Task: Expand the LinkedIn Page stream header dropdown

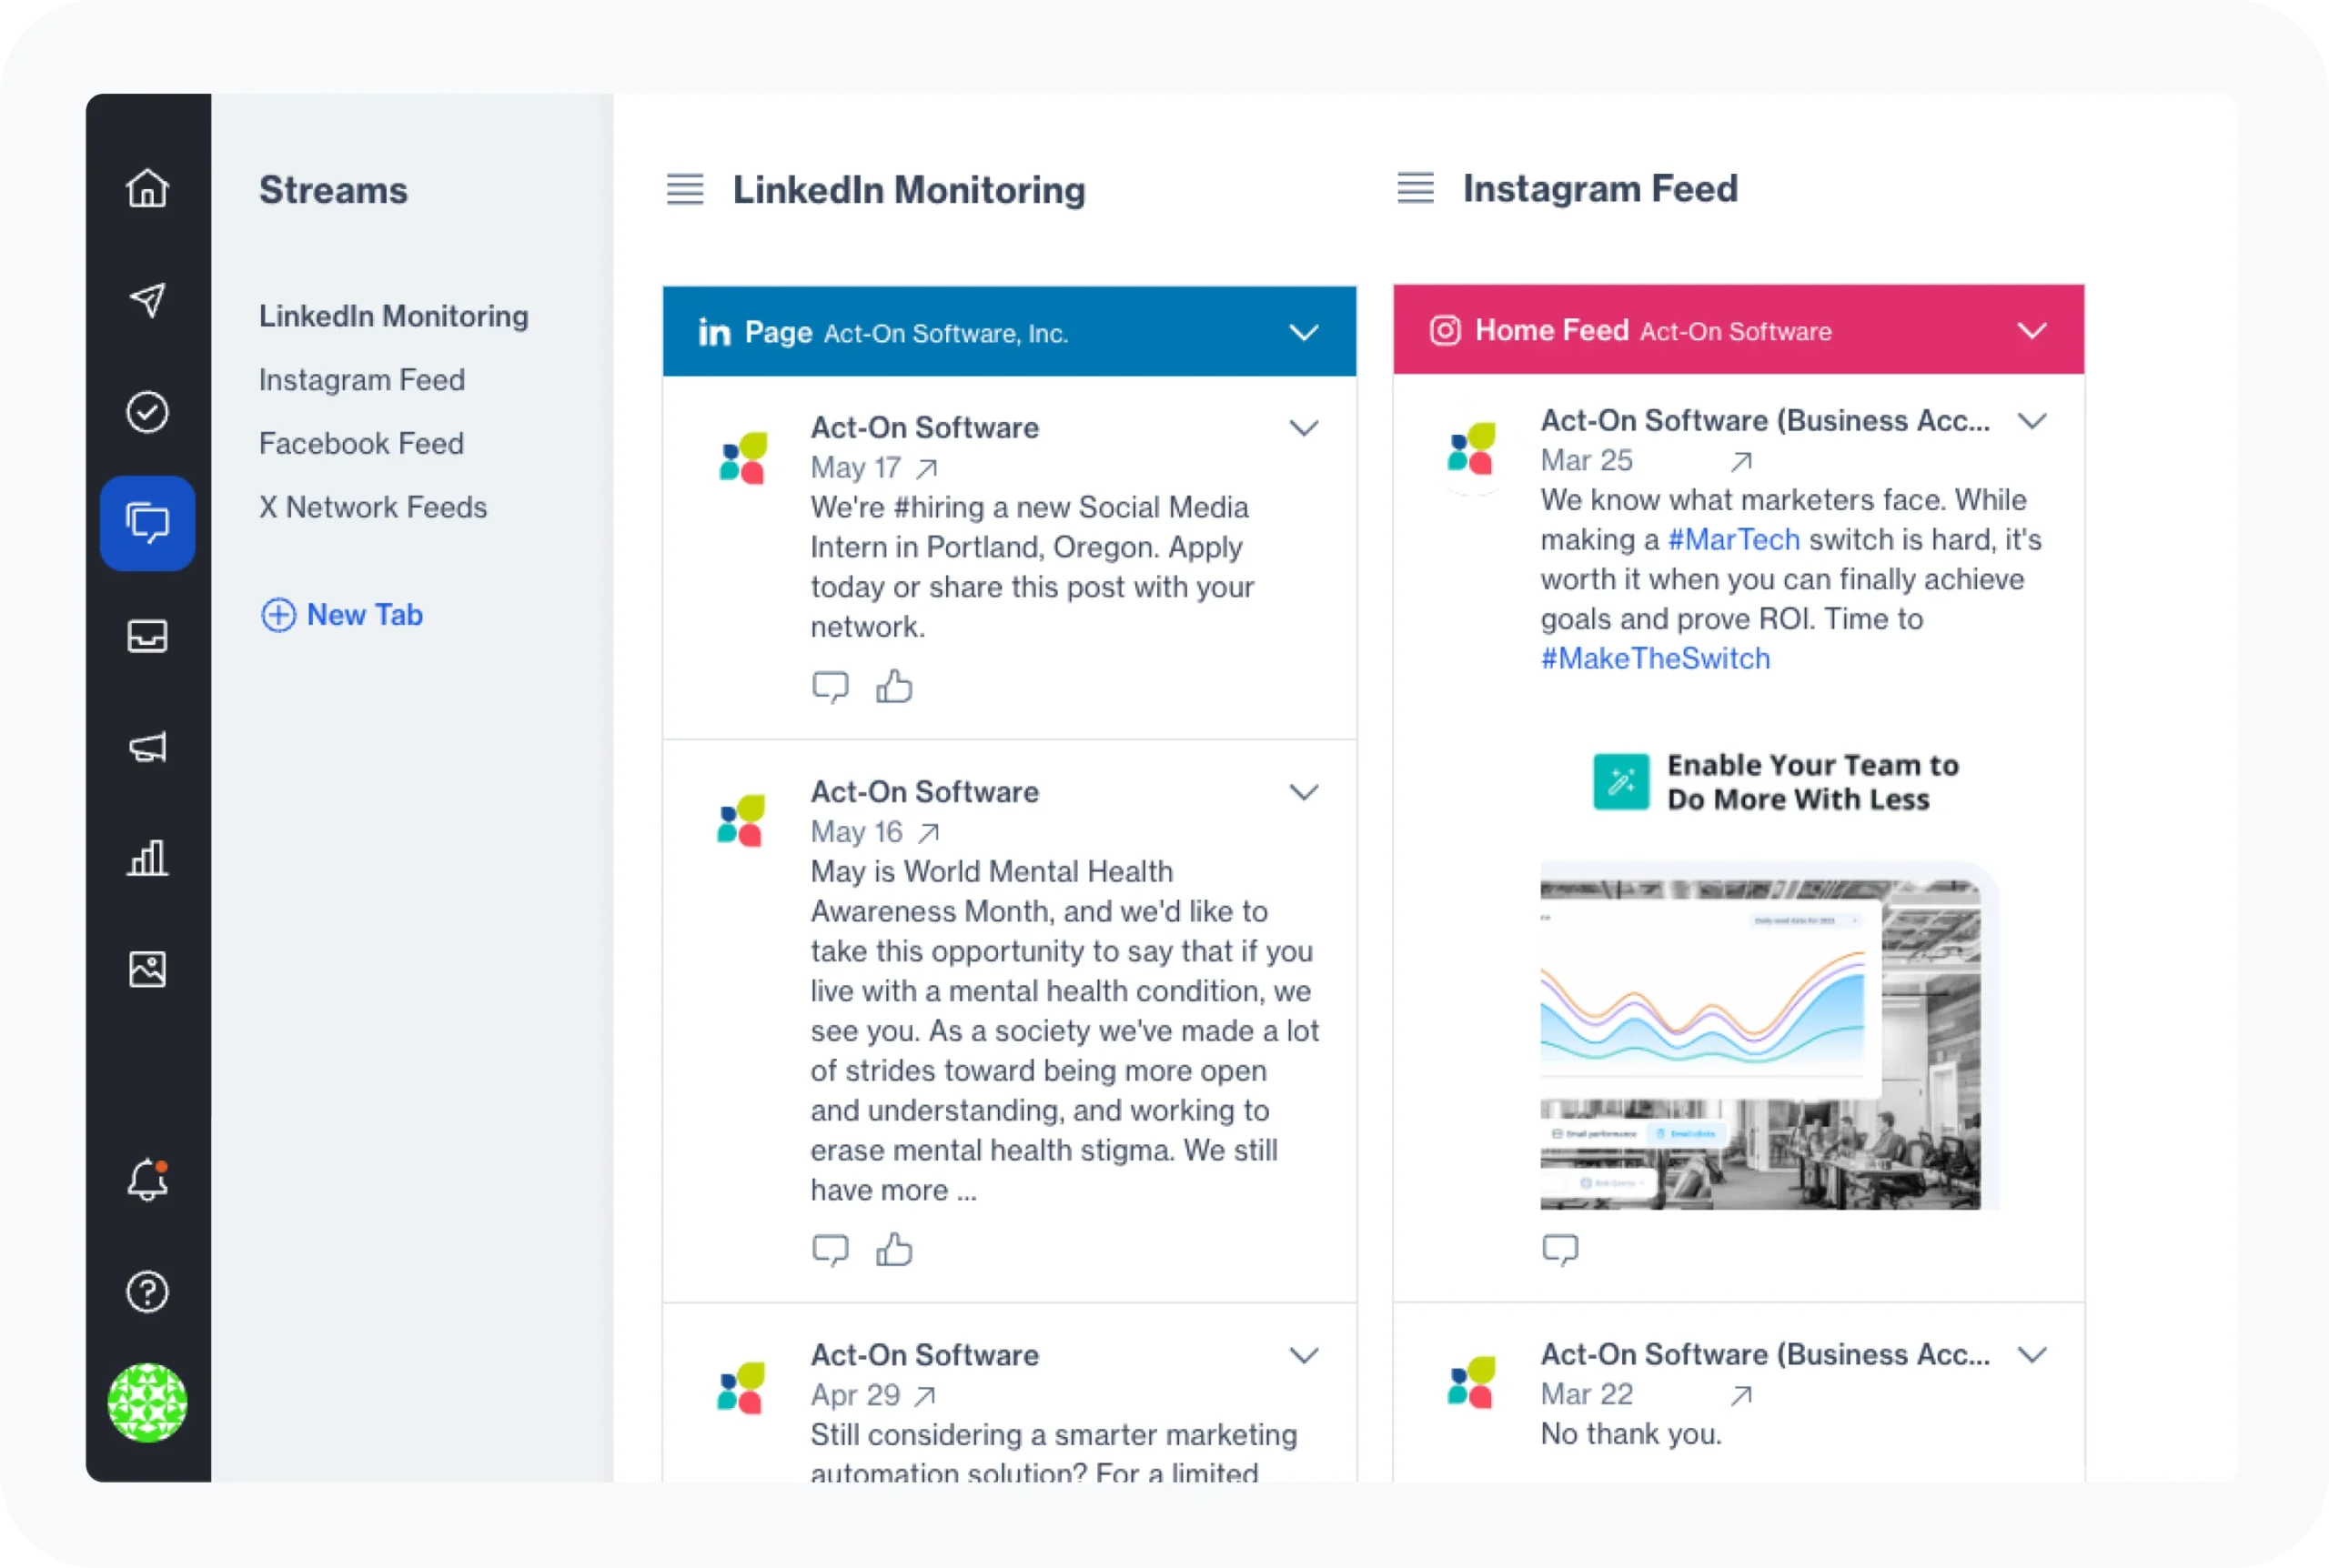Action: click(x=1303, y=332)
